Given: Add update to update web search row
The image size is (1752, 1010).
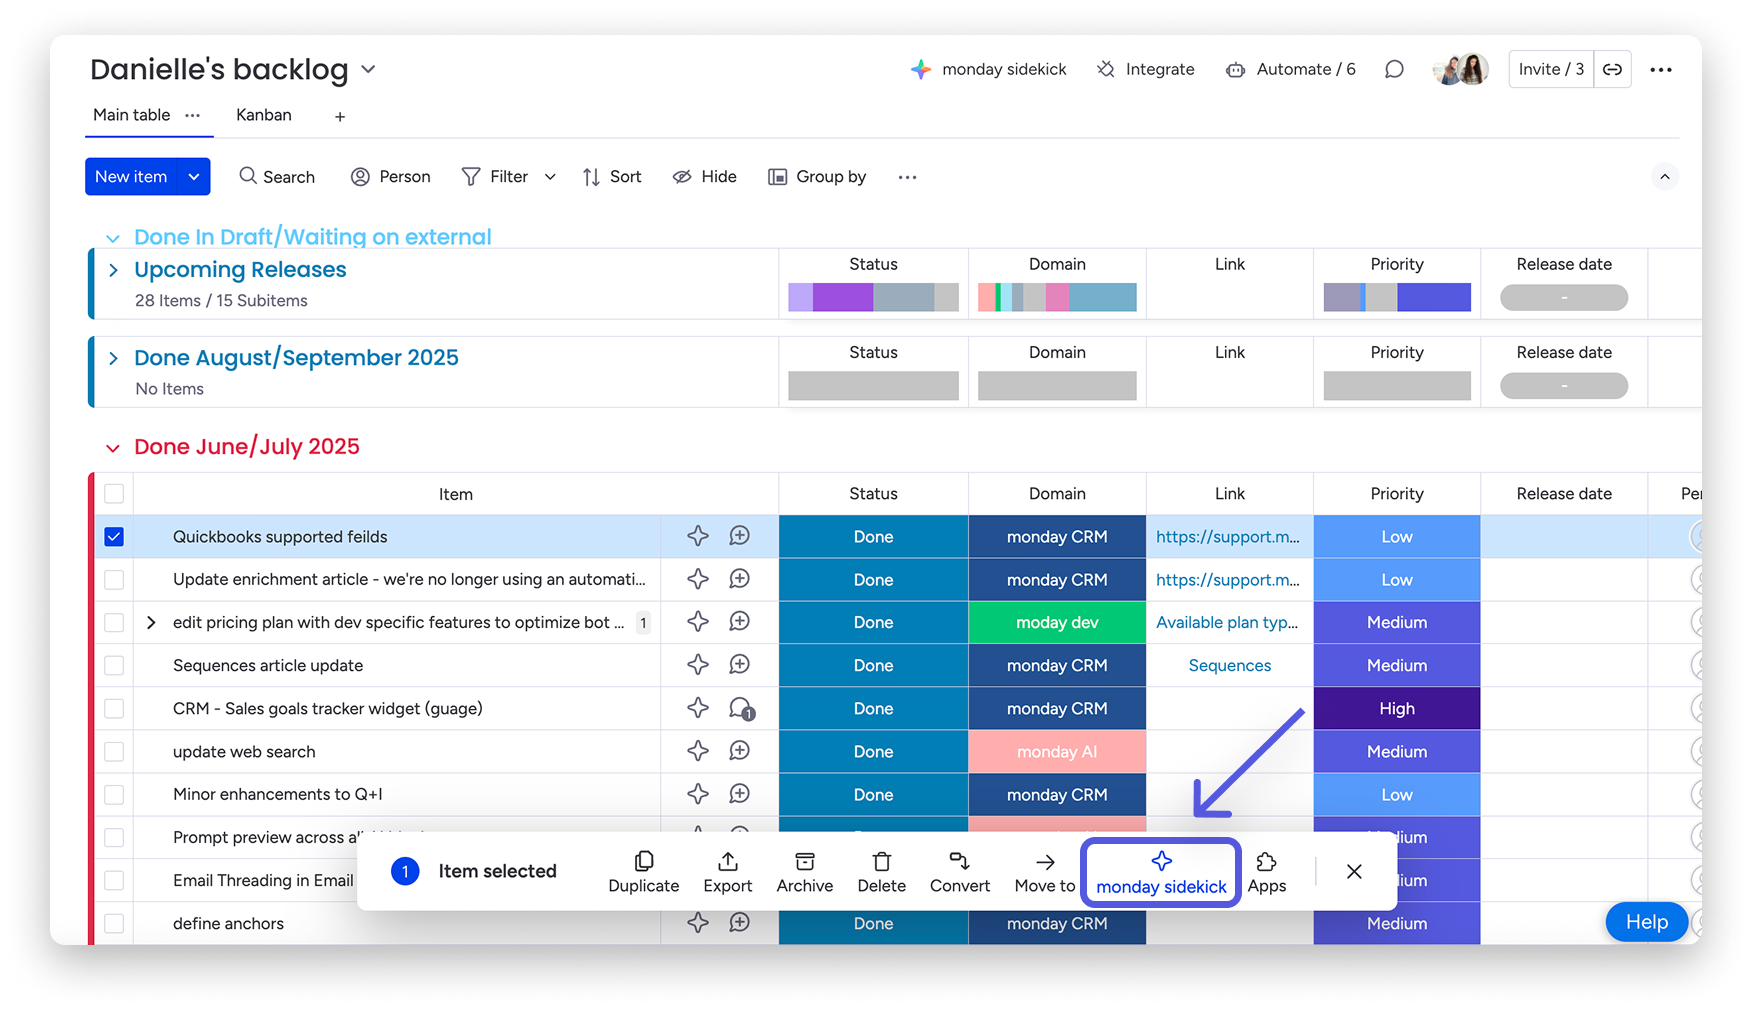Looking at the screenshot, I should (739, 751).
